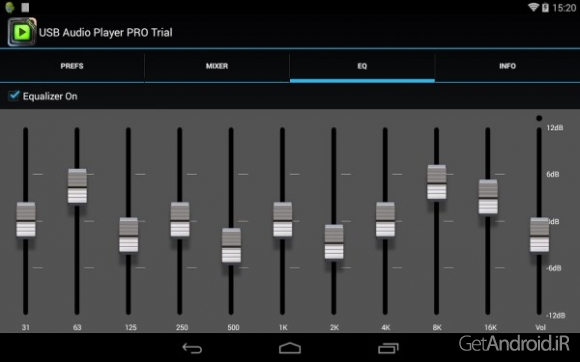Image resolution: width=580 pixels, height=362 pixels.
Task: Open the recent apps overview button
Action: pos(388,348)
